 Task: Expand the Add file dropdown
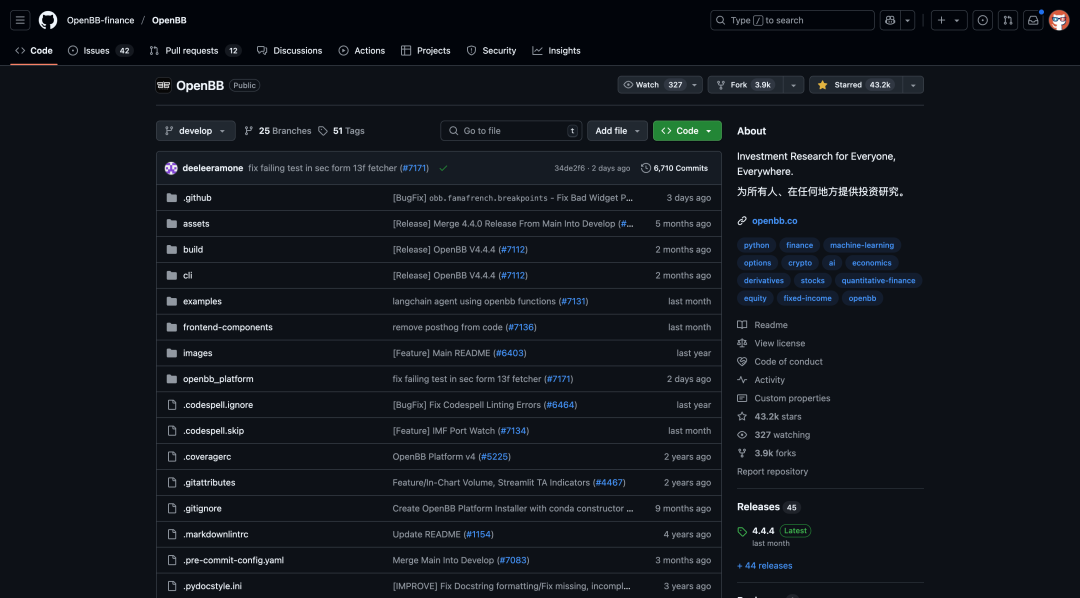pos(617,131)
